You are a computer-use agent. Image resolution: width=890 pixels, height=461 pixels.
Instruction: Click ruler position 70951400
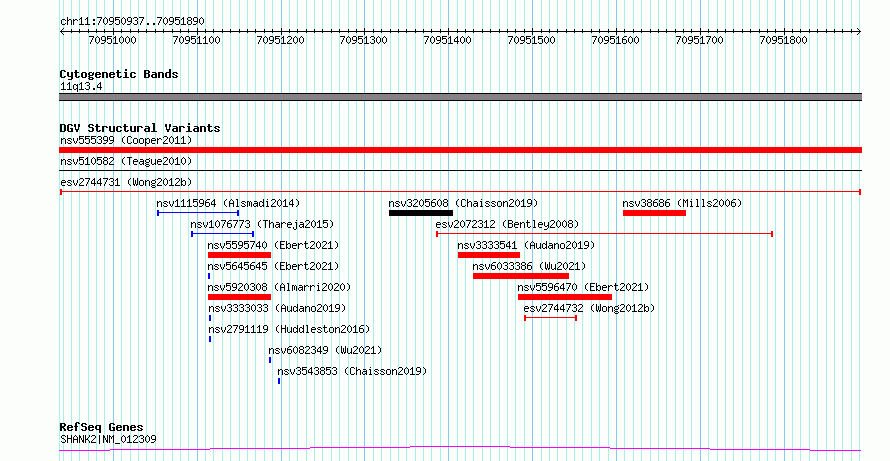tap(448, 40)
